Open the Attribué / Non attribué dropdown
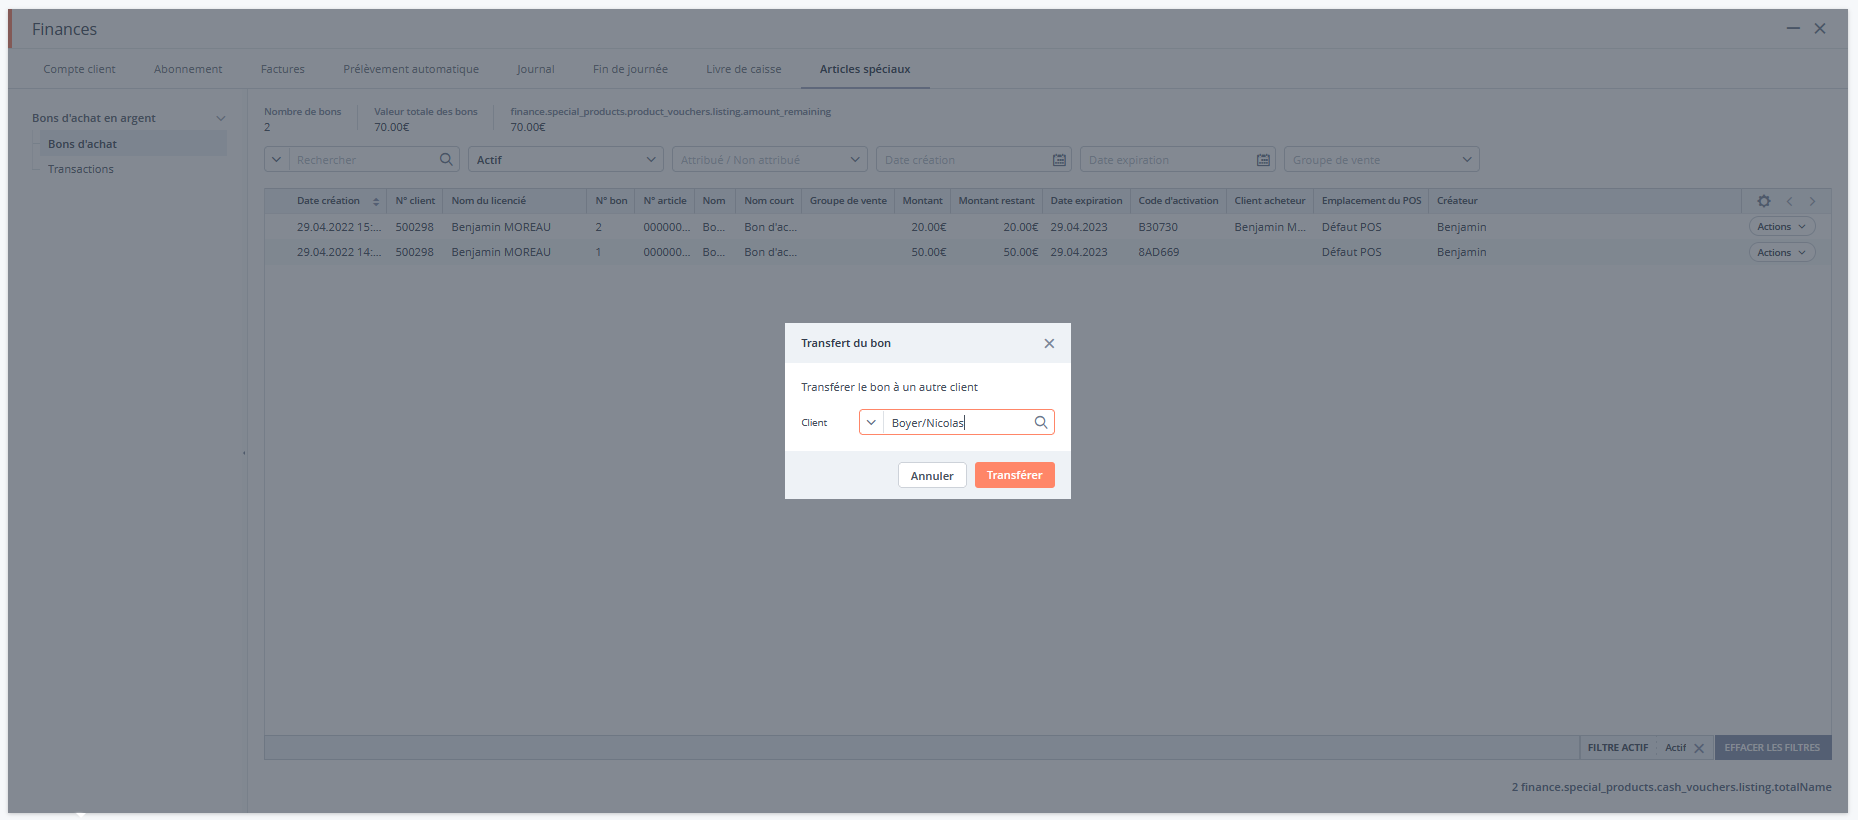The width and height of the screenshot is (1858, 820). pos(769,159)
